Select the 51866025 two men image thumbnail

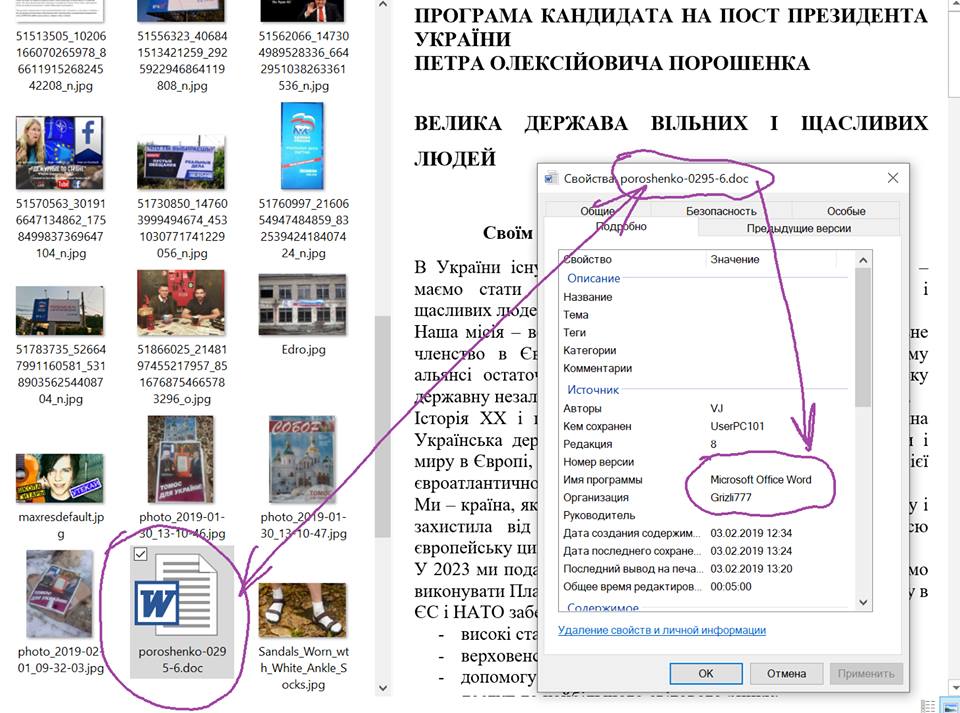click(x=181, y=302)
